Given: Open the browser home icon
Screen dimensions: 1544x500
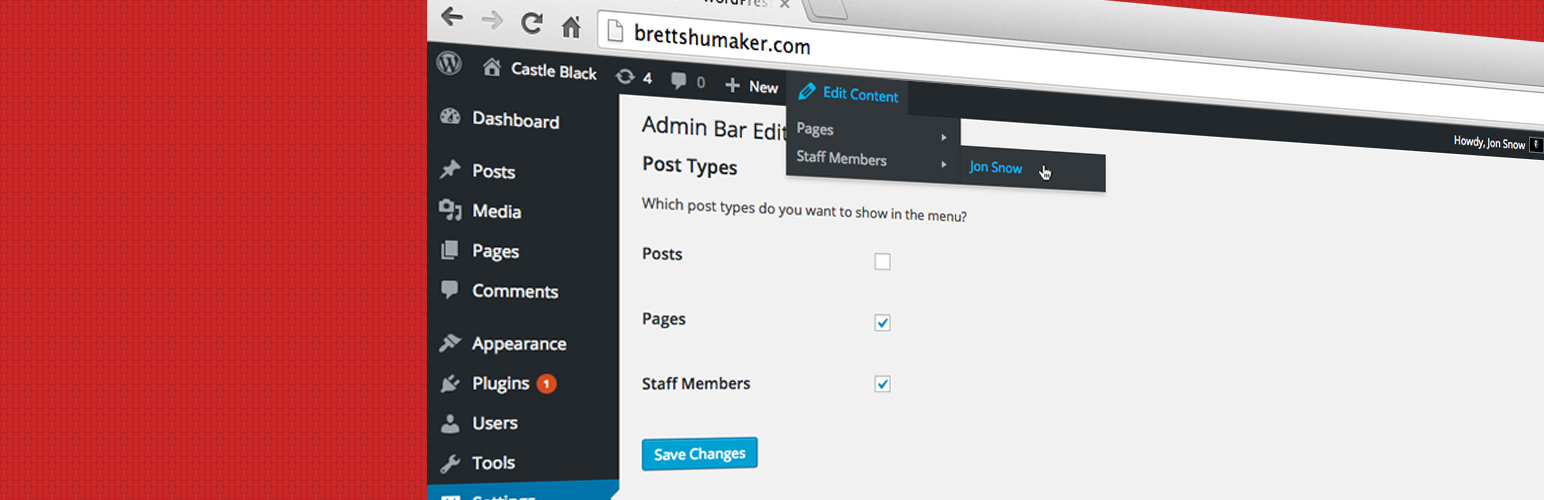Looking at the screenshot, I should coord(571,26).
